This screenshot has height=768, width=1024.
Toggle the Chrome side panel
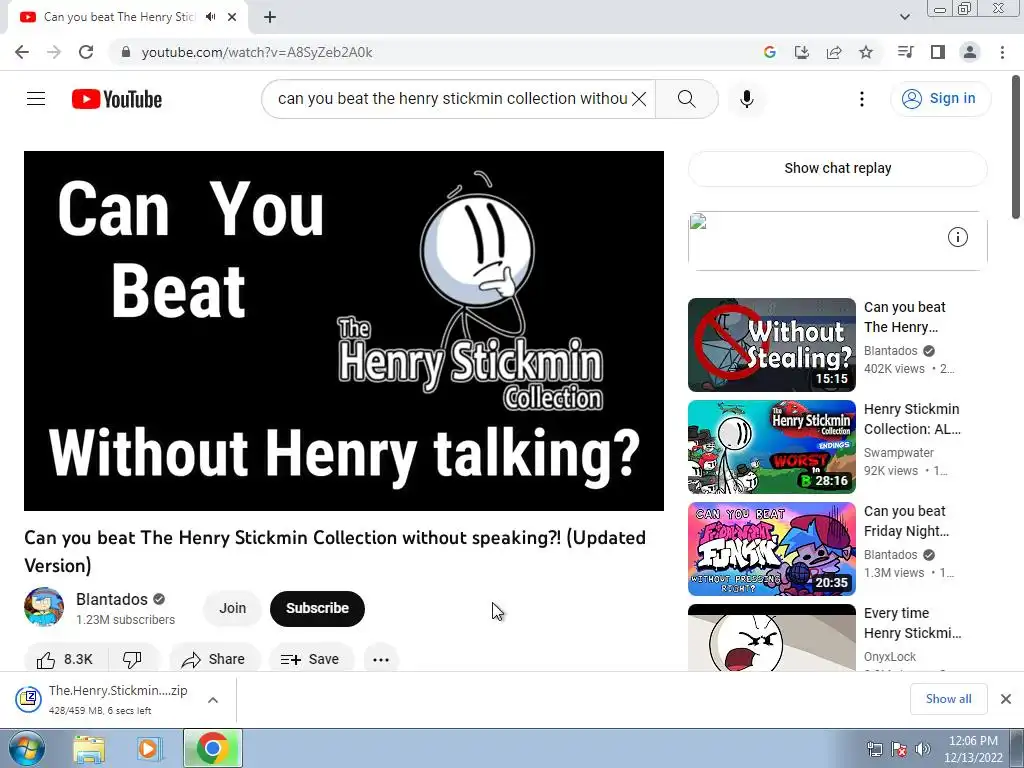[938, 52]
